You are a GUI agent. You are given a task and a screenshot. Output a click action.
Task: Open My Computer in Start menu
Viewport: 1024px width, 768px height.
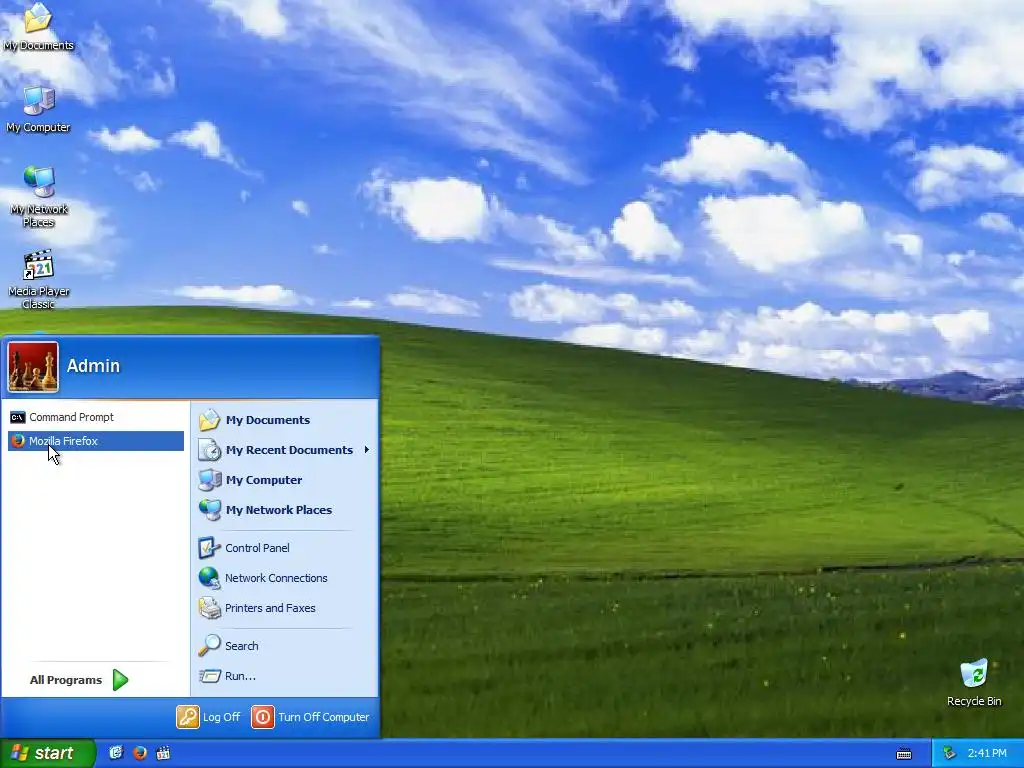point(283,480)
